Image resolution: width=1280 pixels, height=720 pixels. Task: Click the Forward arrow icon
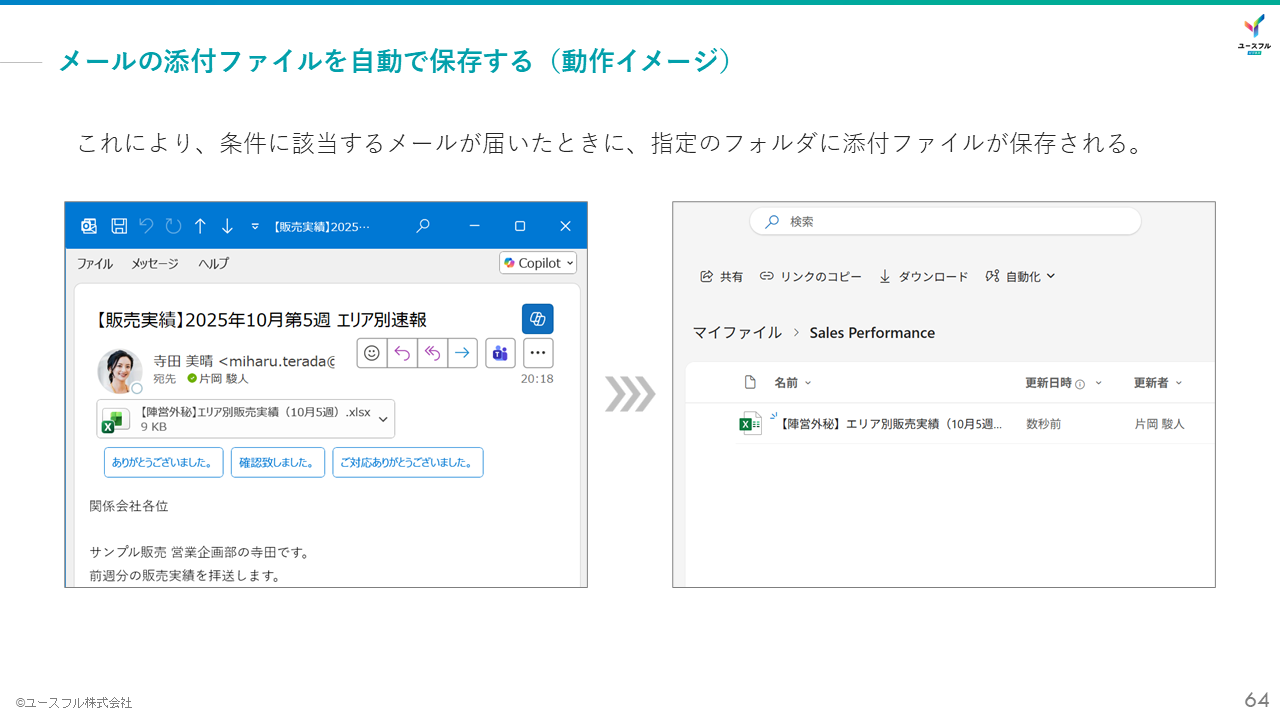click(x=462, y=353)
